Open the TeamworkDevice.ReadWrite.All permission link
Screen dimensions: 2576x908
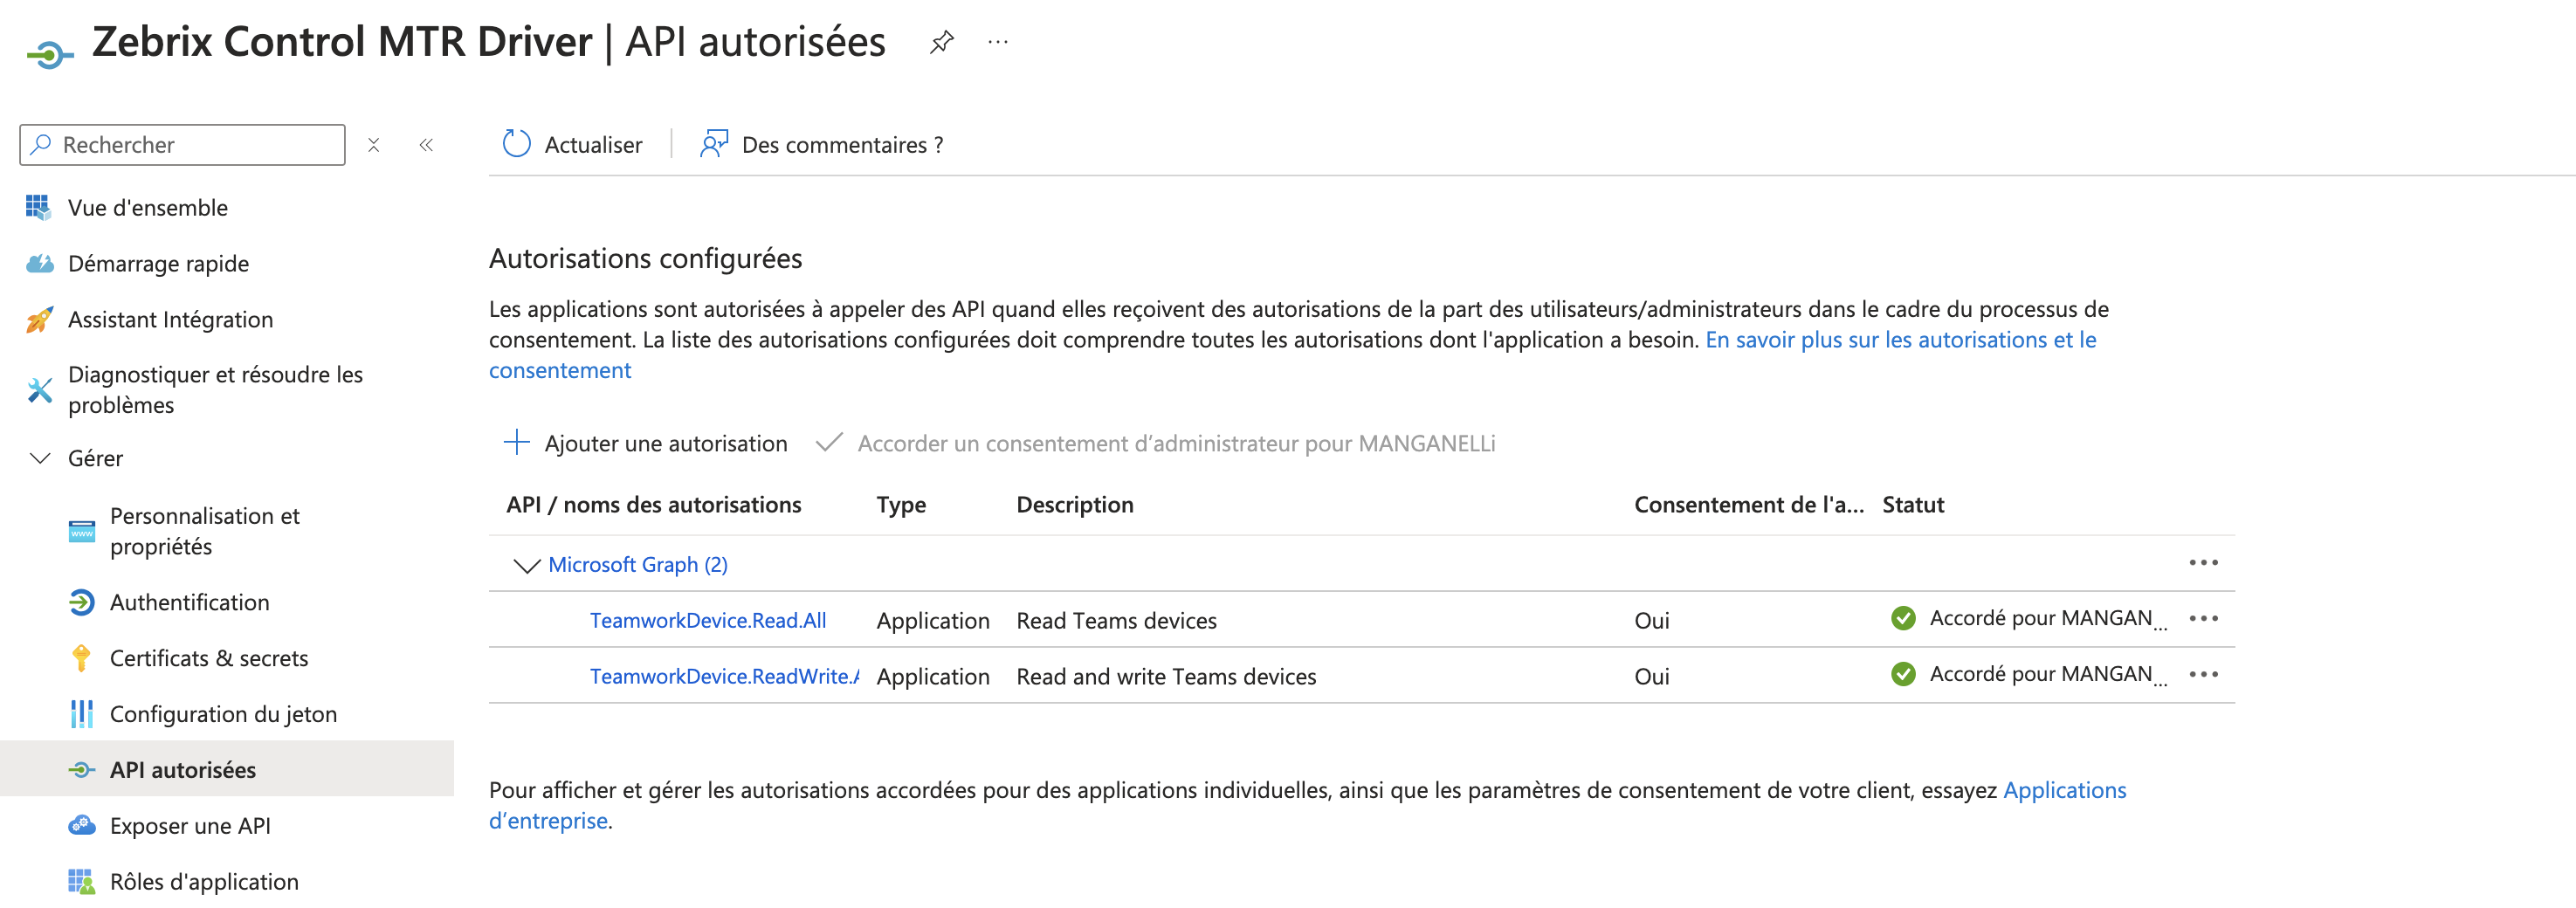(x=724, y=676)
